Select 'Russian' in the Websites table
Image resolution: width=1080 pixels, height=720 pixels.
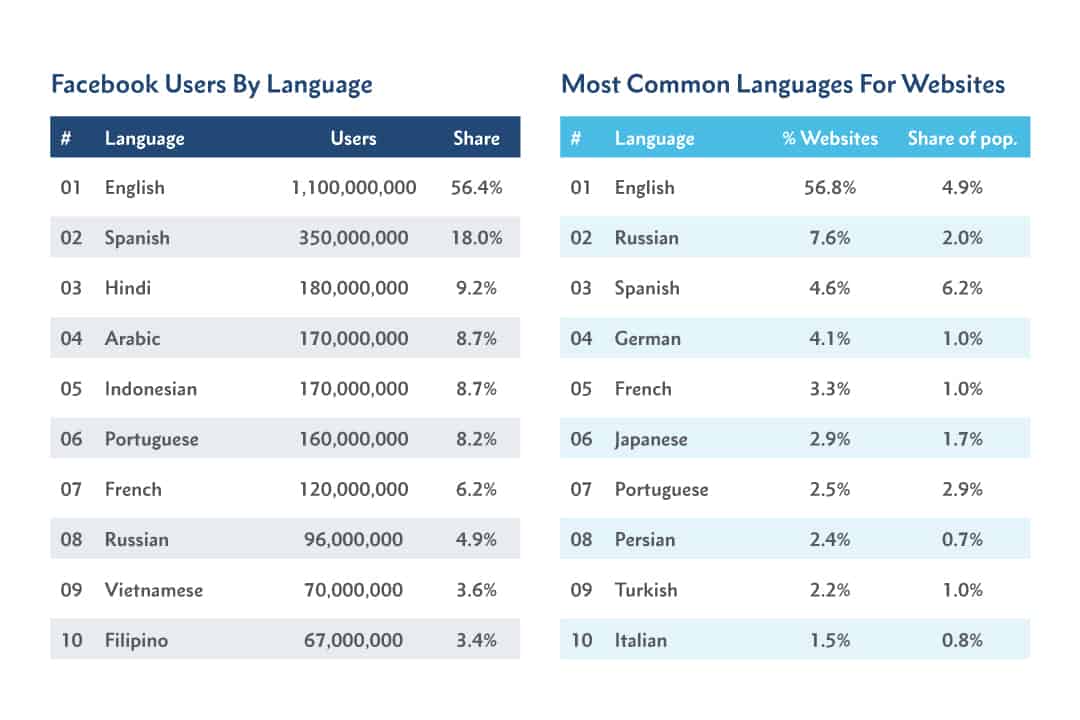647,238
